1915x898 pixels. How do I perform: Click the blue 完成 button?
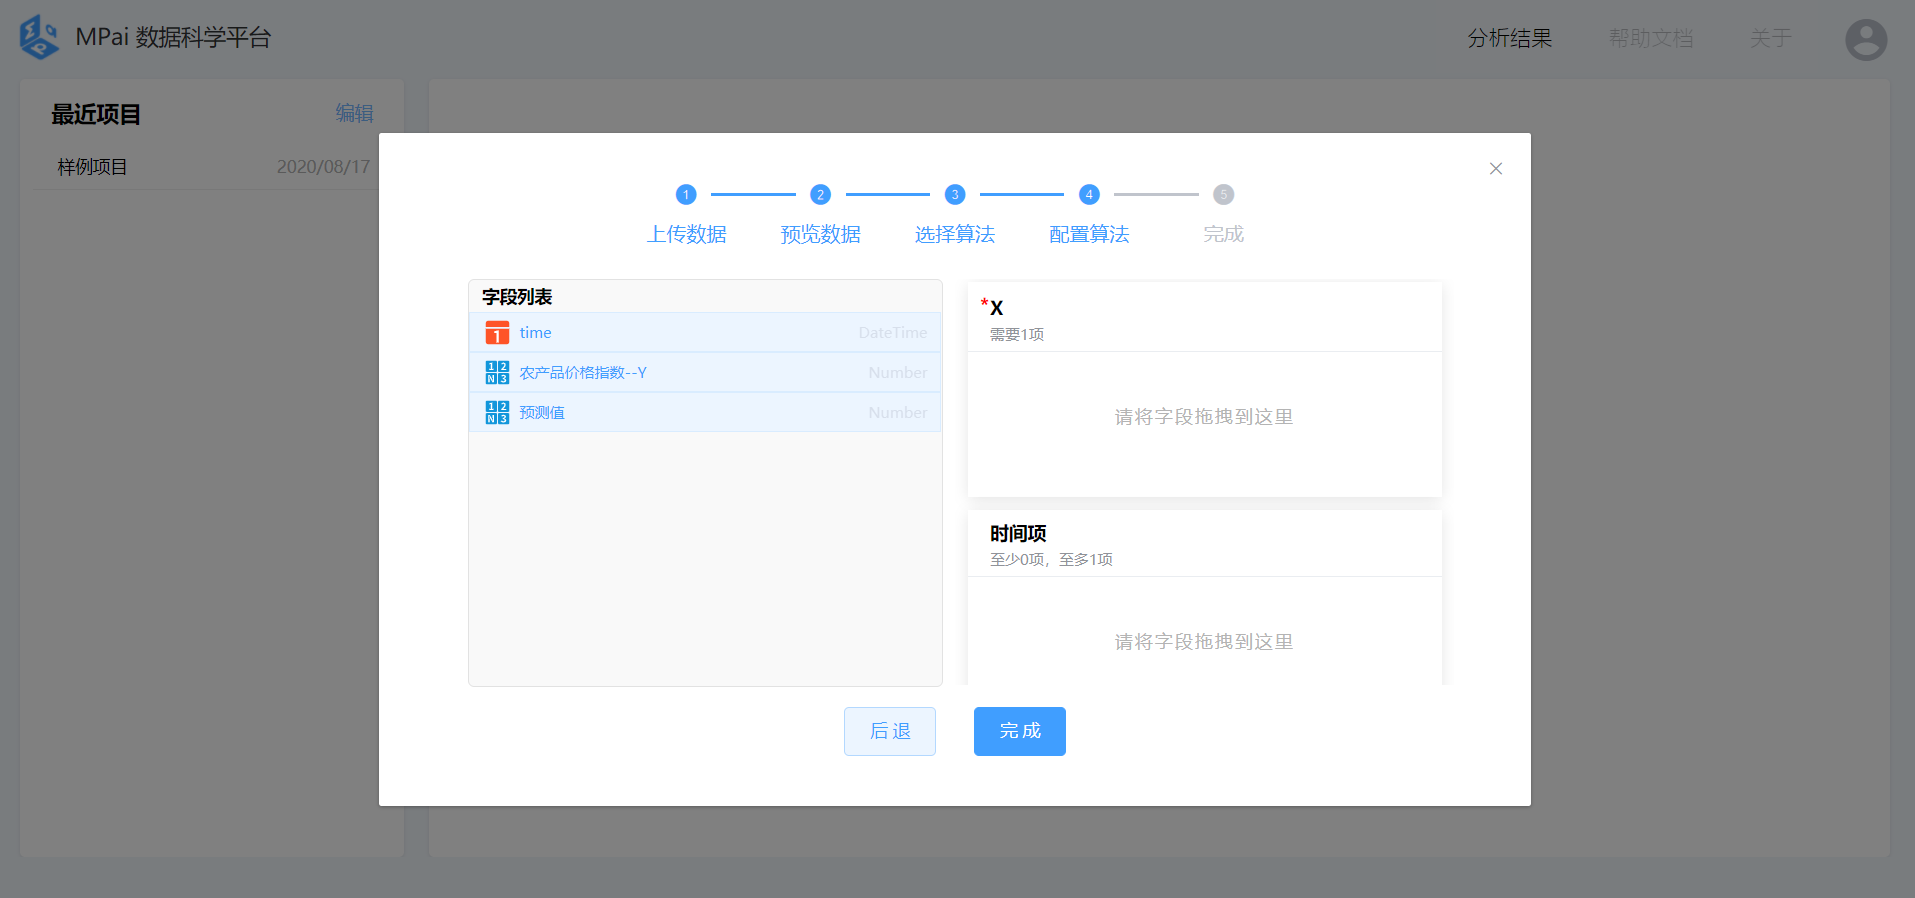pos(1020,731)
